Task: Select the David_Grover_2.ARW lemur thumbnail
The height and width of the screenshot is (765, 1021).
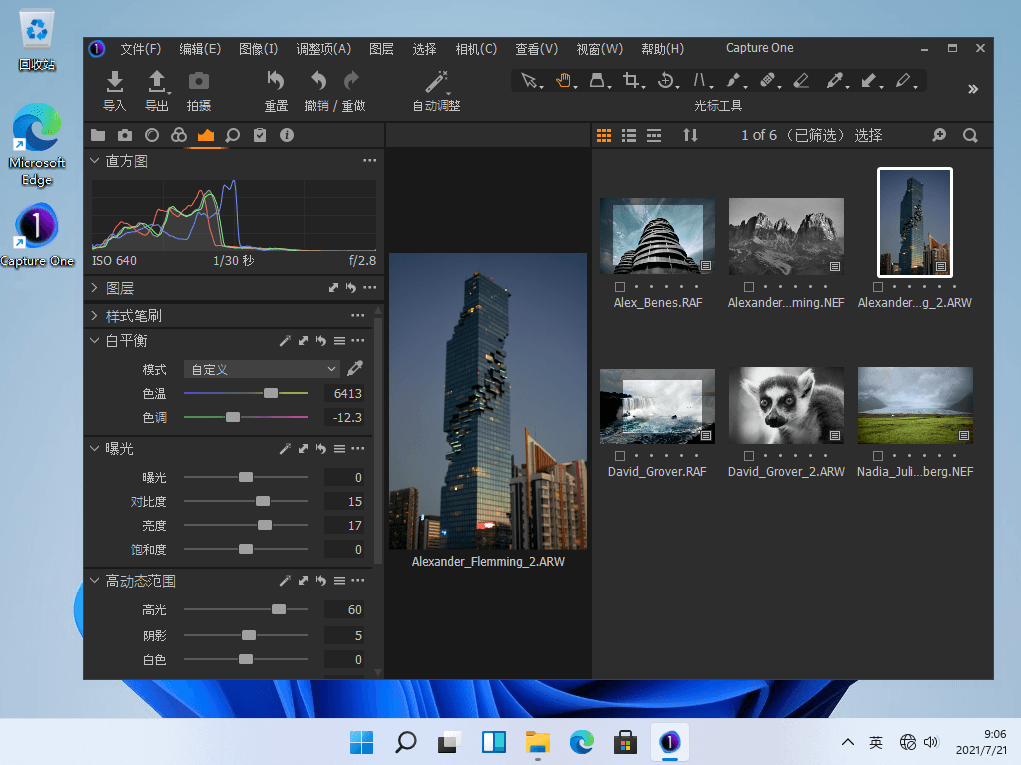Action: point(786,405)
